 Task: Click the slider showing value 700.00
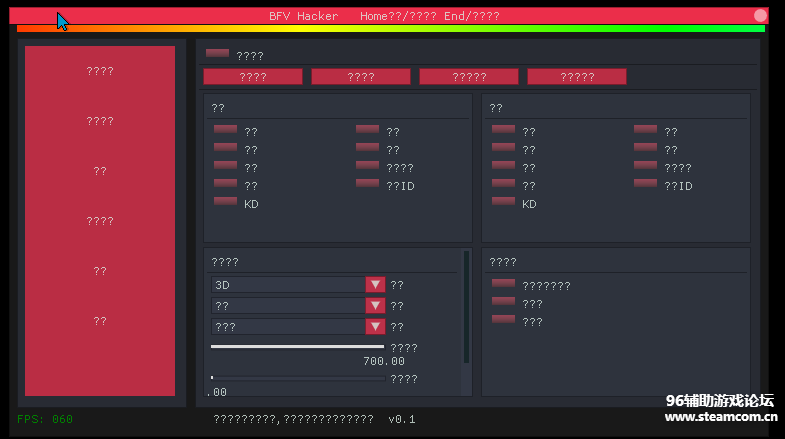click(297, 347)
